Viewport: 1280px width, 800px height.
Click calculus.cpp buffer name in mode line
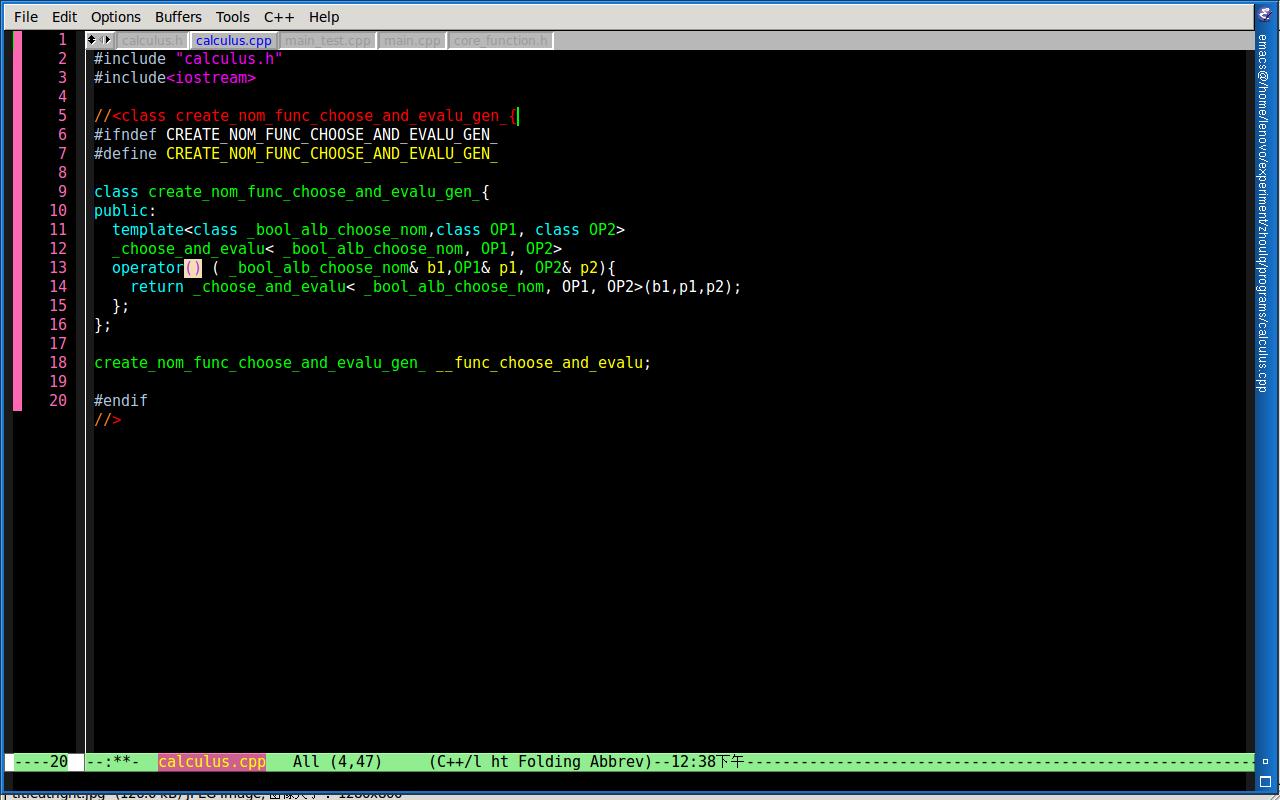click(x=212, y=761)
